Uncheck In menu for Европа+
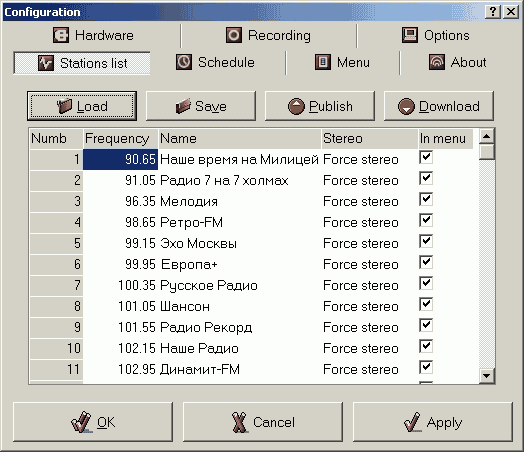The image size is (524, 452). point(426,263)
